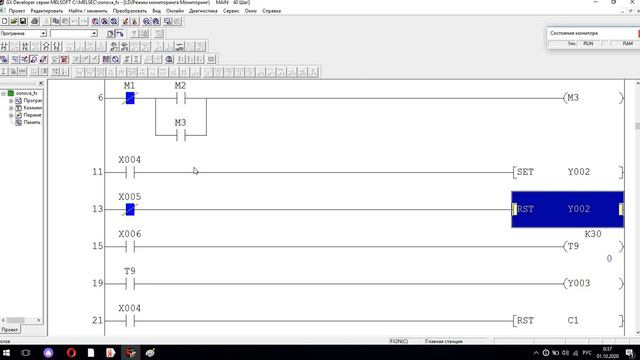Open the Онлайн menu

pyautogui.click(x=175, y=11)
